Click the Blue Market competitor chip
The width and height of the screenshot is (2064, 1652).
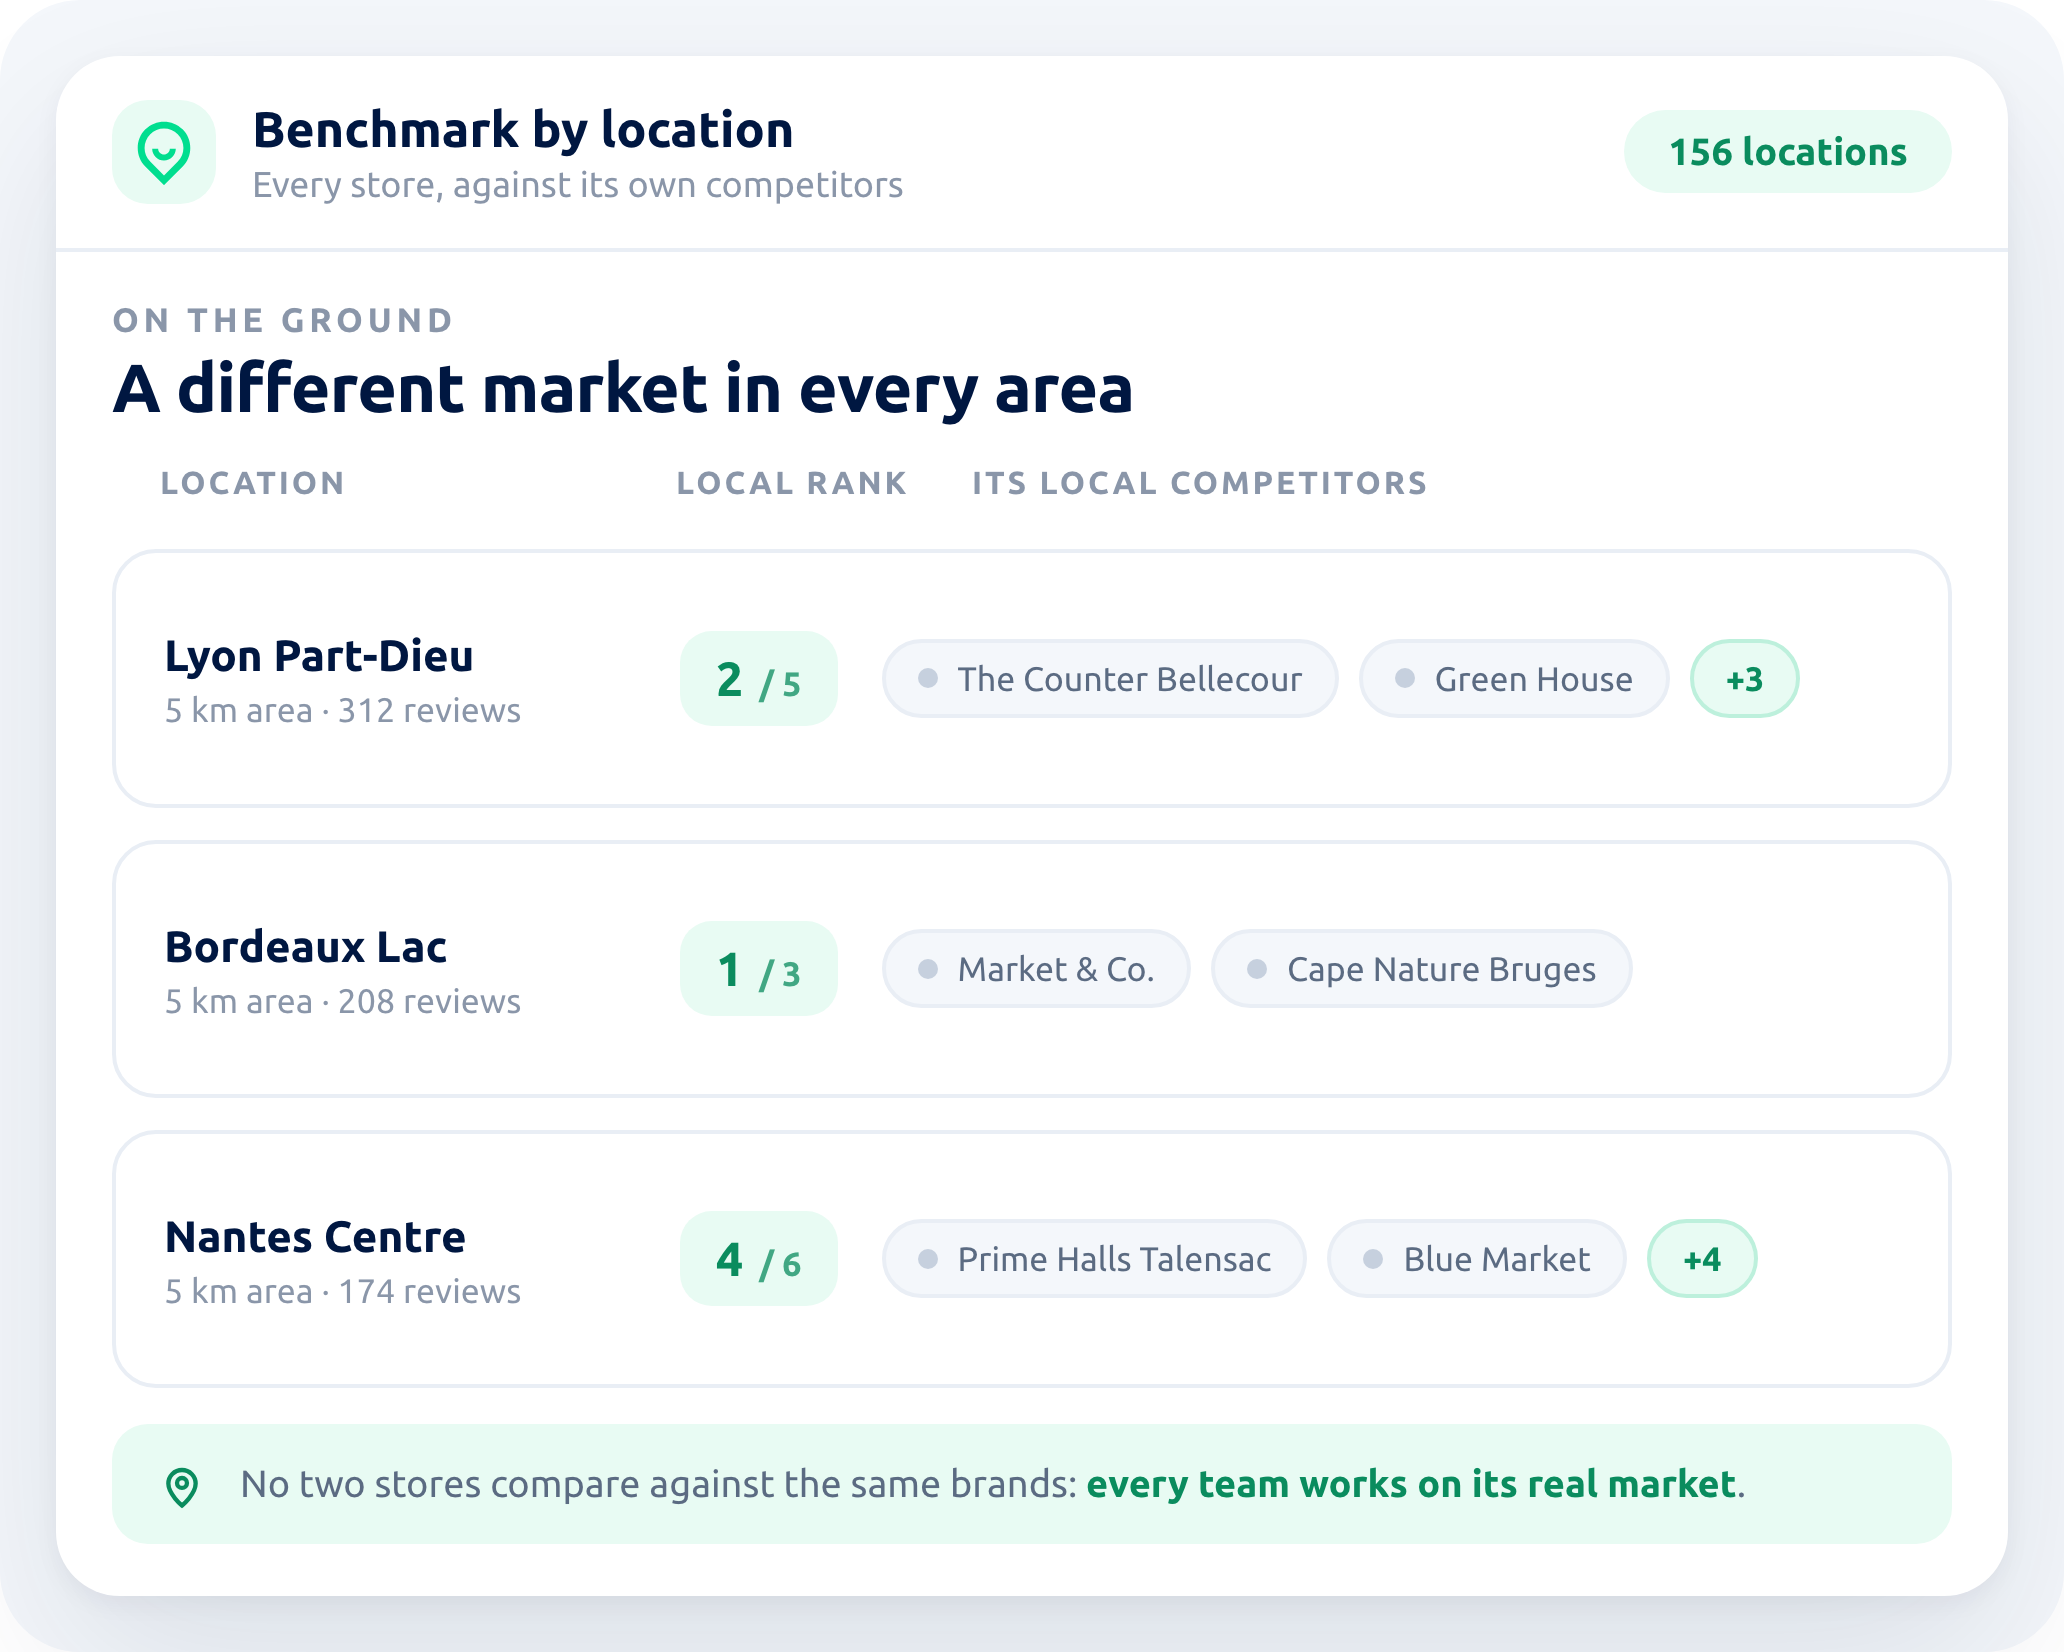1477,1259
